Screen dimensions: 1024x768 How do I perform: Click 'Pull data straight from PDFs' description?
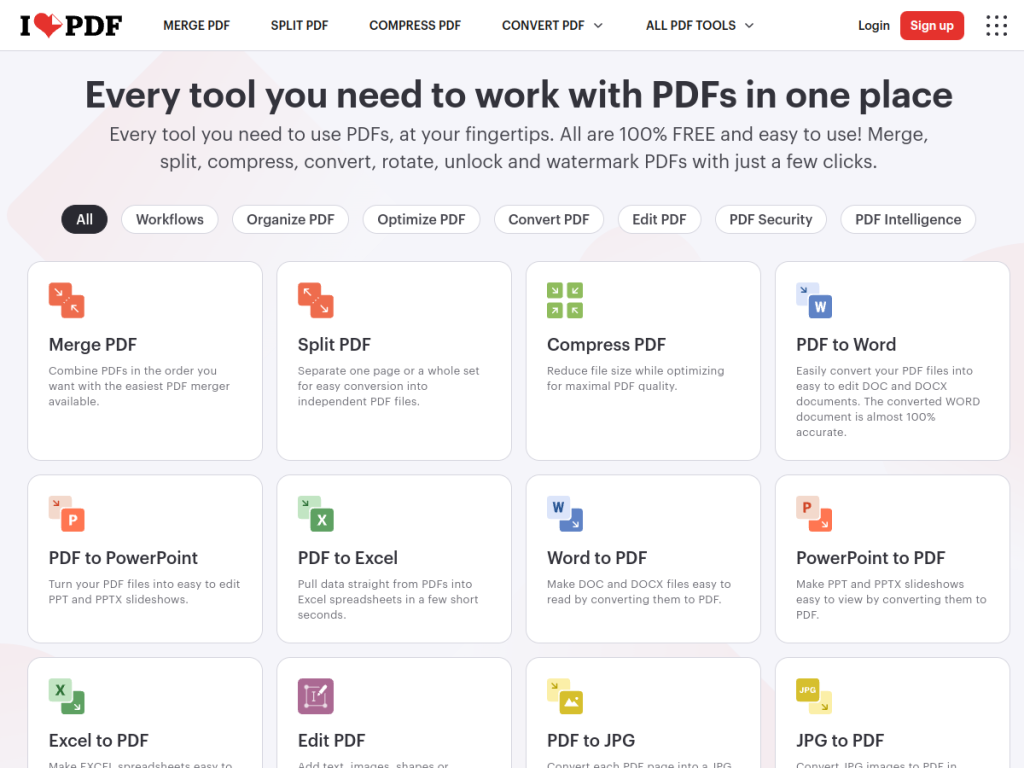coord(388,600)
